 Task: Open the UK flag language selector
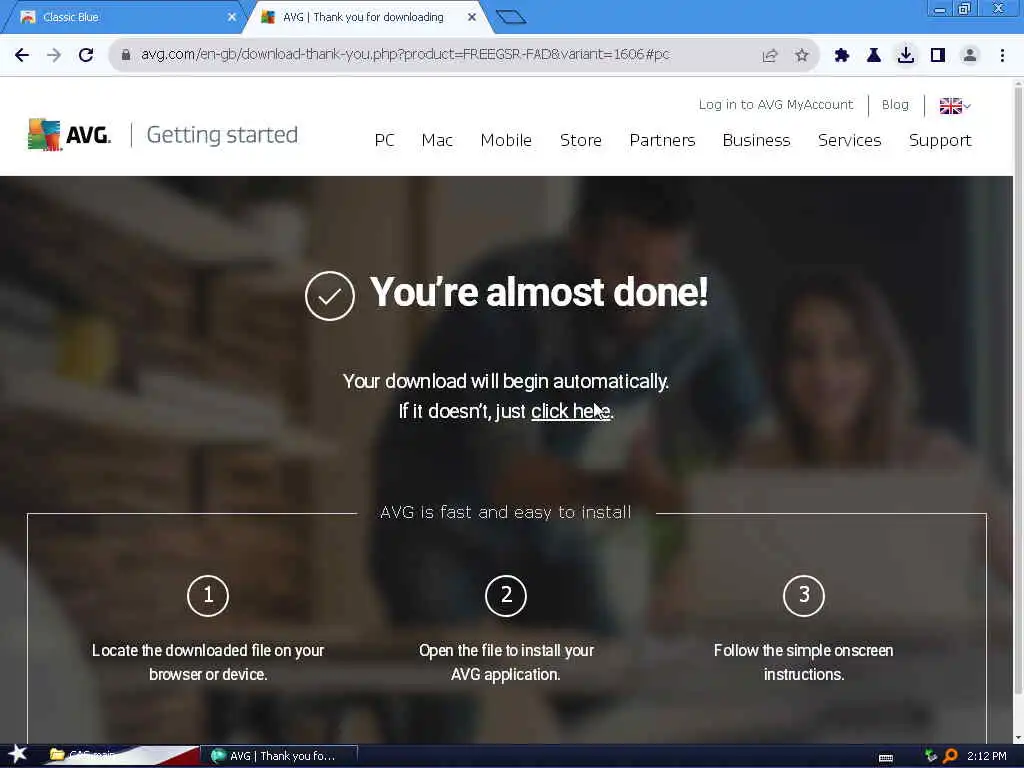click(955, 105)
